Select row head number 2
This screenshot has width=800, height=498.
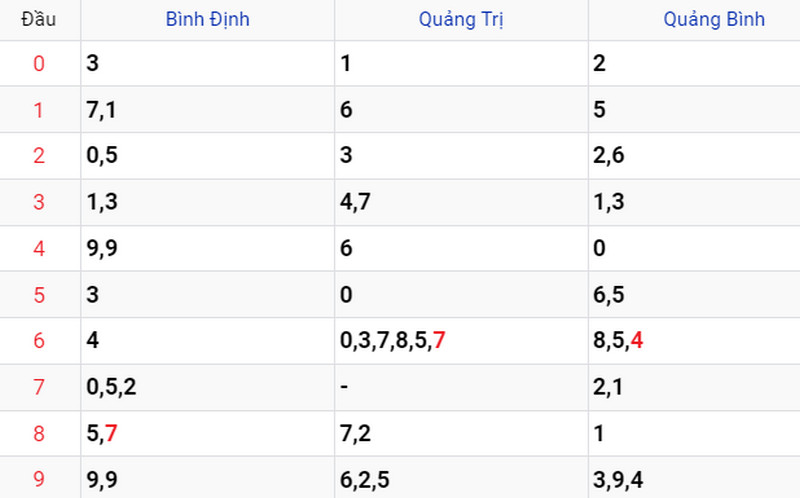point(39,156)
